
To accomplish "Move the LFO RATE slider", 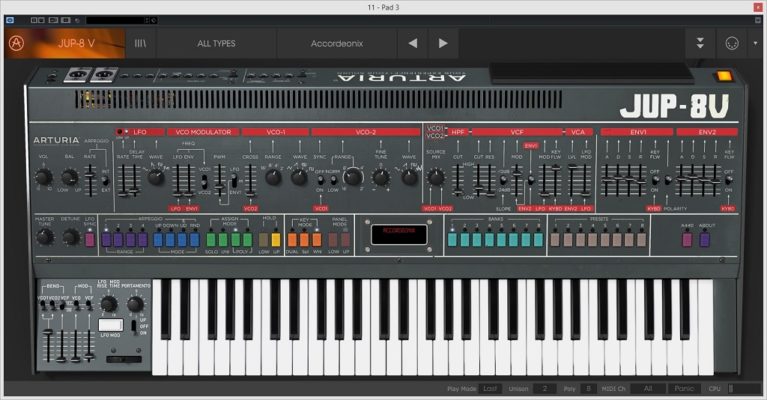I will click(123, 180).
